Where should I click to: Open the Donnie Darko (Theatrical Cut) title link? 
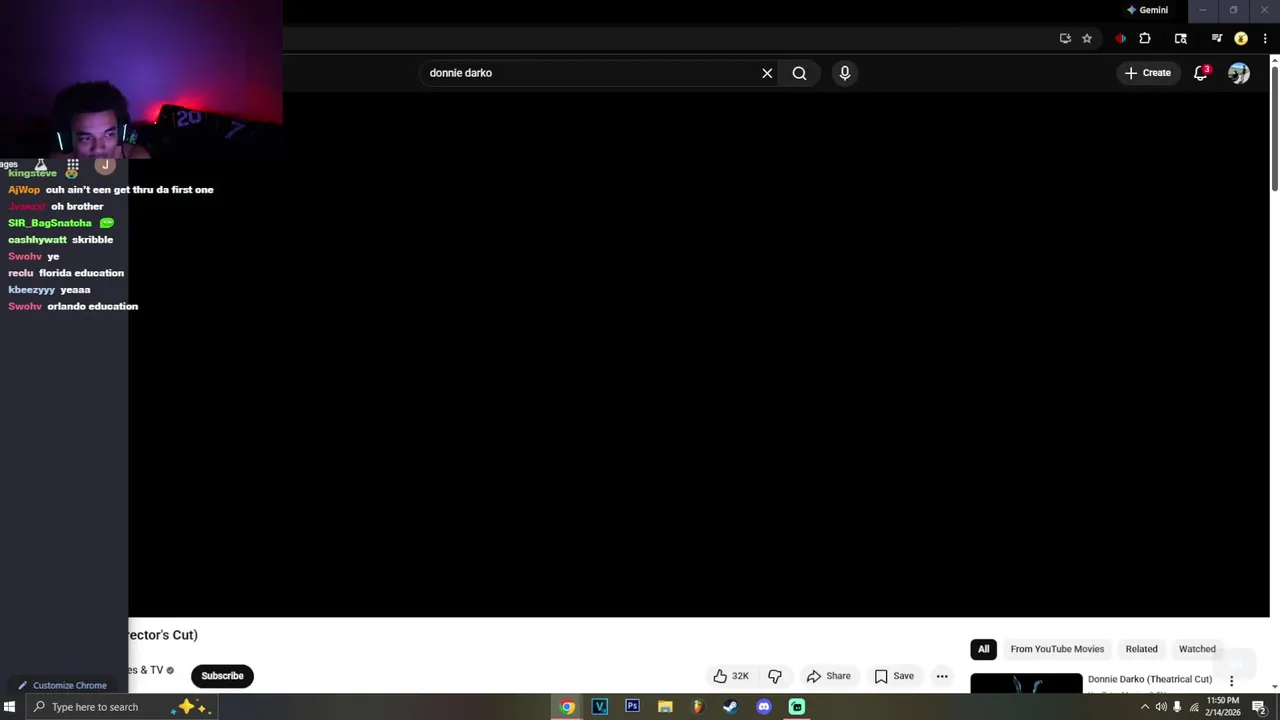coord(1150,679)
